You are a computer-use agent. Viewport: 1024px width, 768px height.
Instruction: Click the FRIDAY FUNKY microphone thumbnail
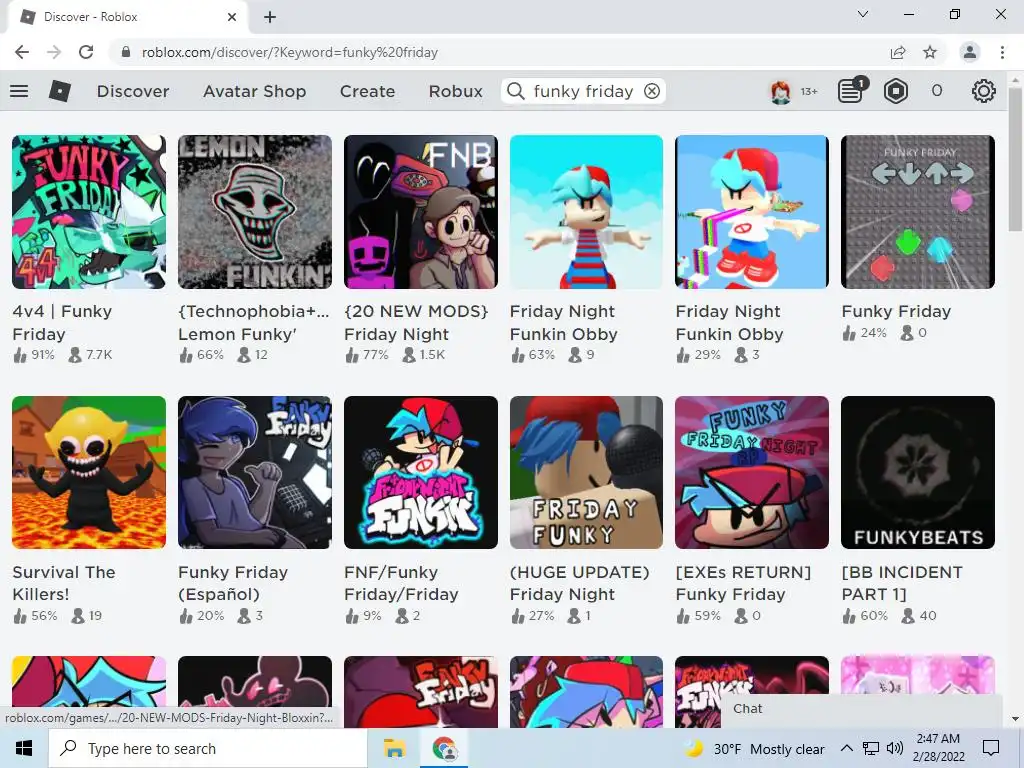586,472
